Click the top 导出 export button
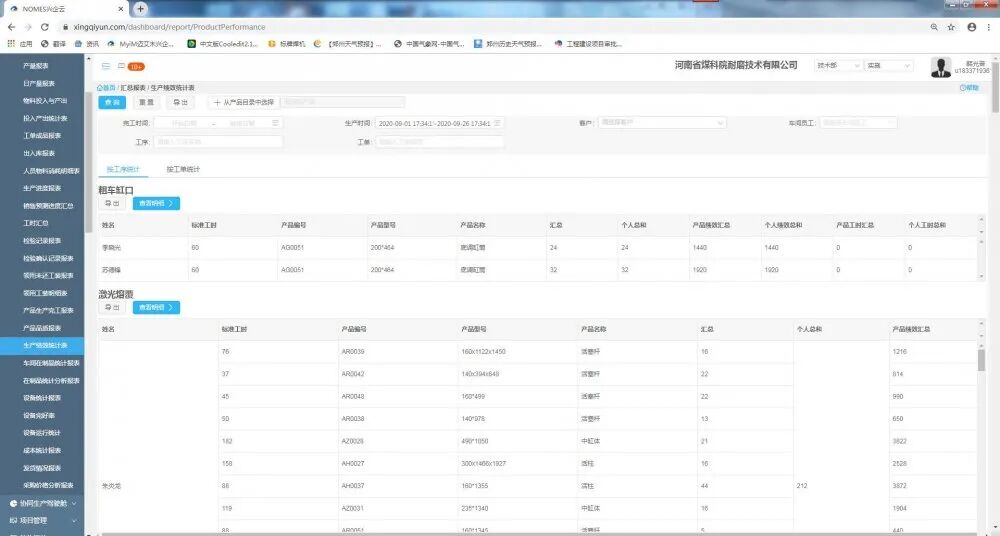The height and width of the screenshot is (536, 1000). pyautogui.click(x=180, y=102)
